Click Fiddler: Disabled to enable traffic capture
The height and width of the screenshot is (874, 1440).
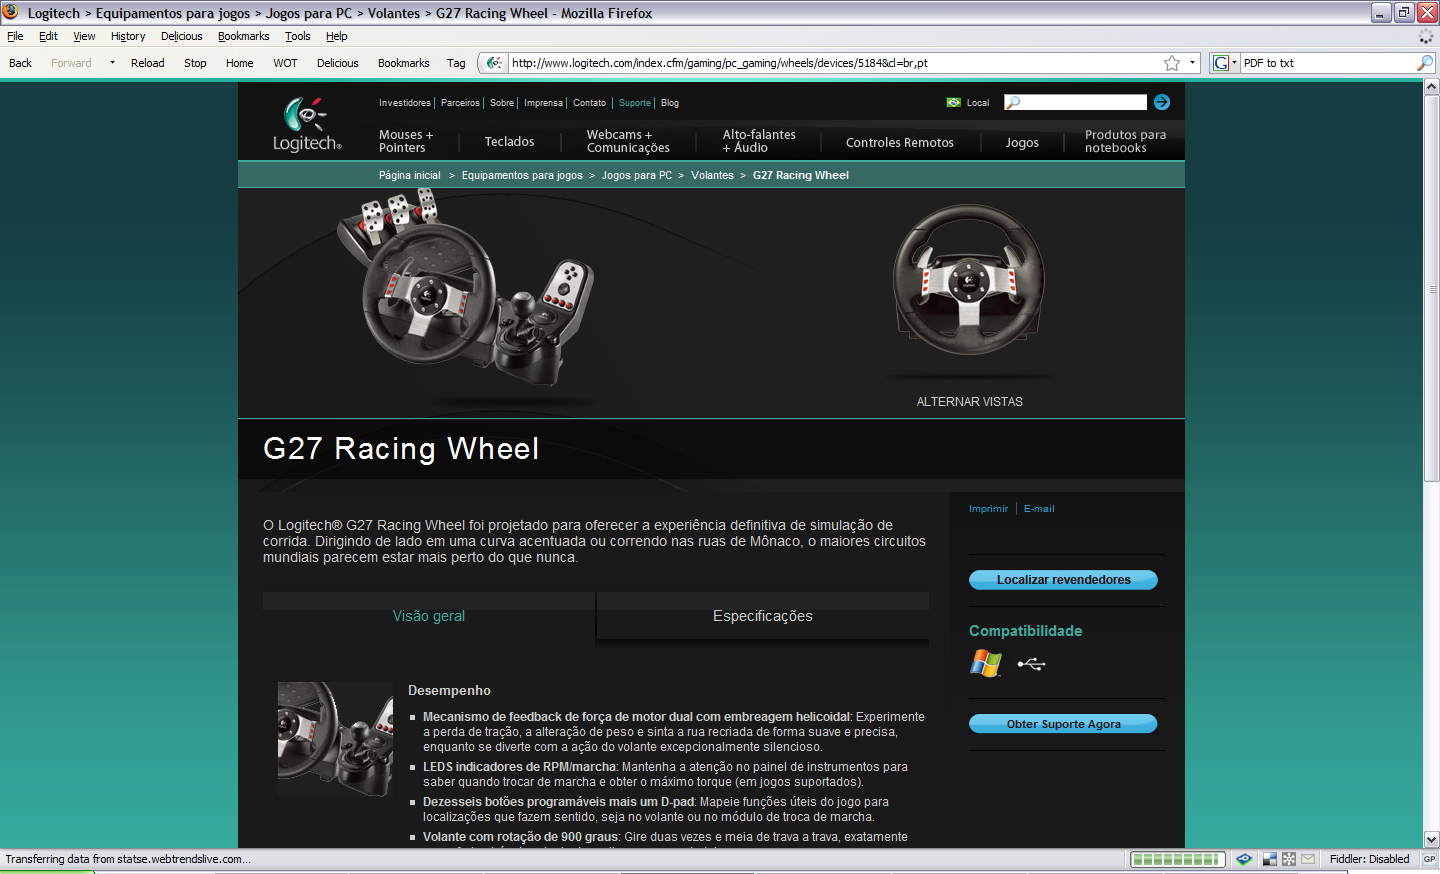click(x=1372, y=858)
